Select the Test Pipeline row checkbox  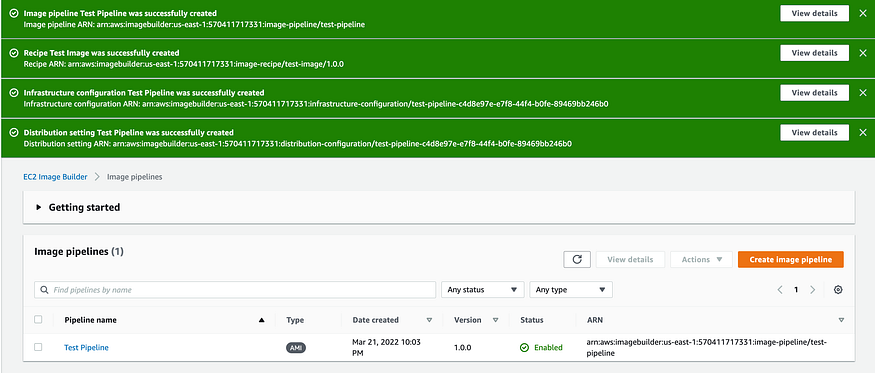pyautogui.click(x=38, y=347)
